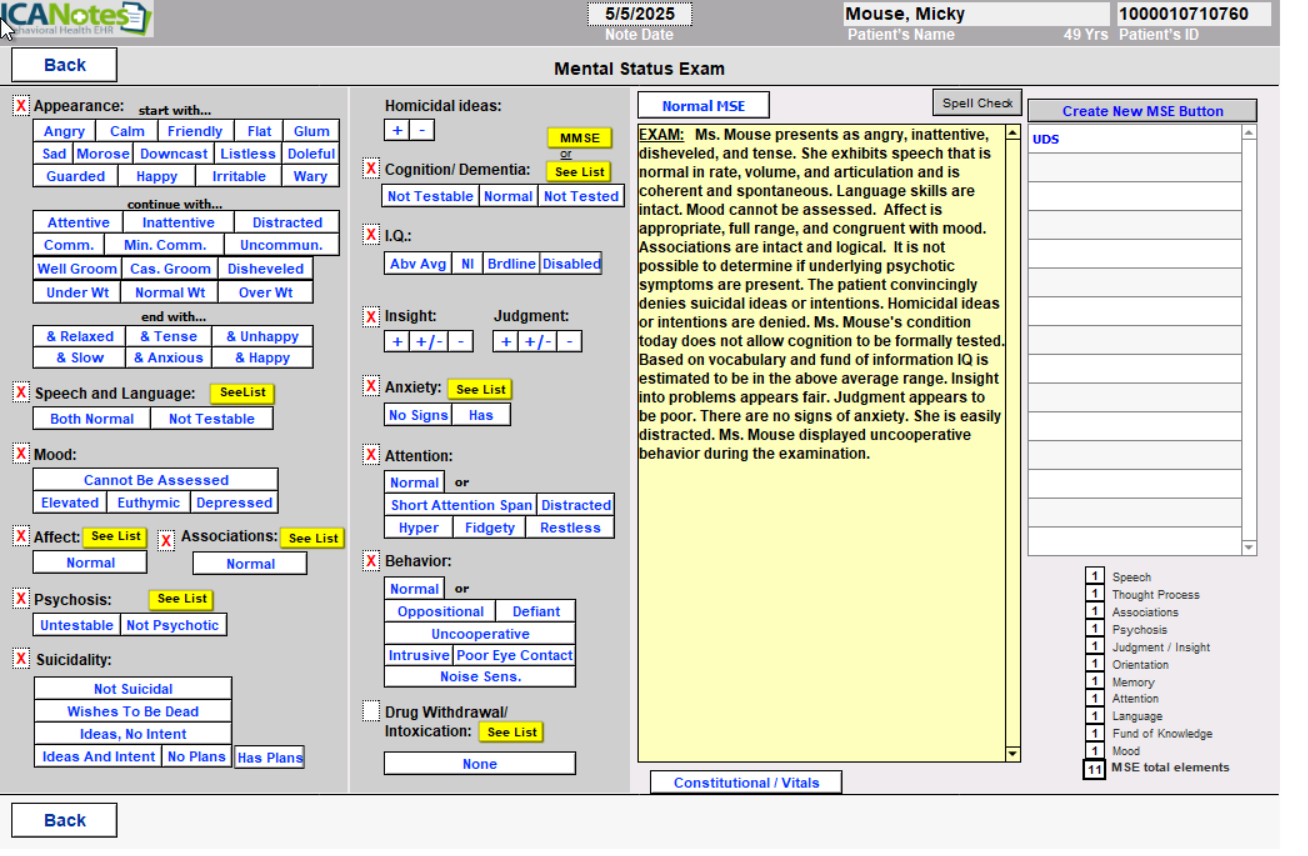This screenshot has height=856, width=1308.
Task: Check the Drug Withdrawal/Intoxication checkbox
Action: 371,712
